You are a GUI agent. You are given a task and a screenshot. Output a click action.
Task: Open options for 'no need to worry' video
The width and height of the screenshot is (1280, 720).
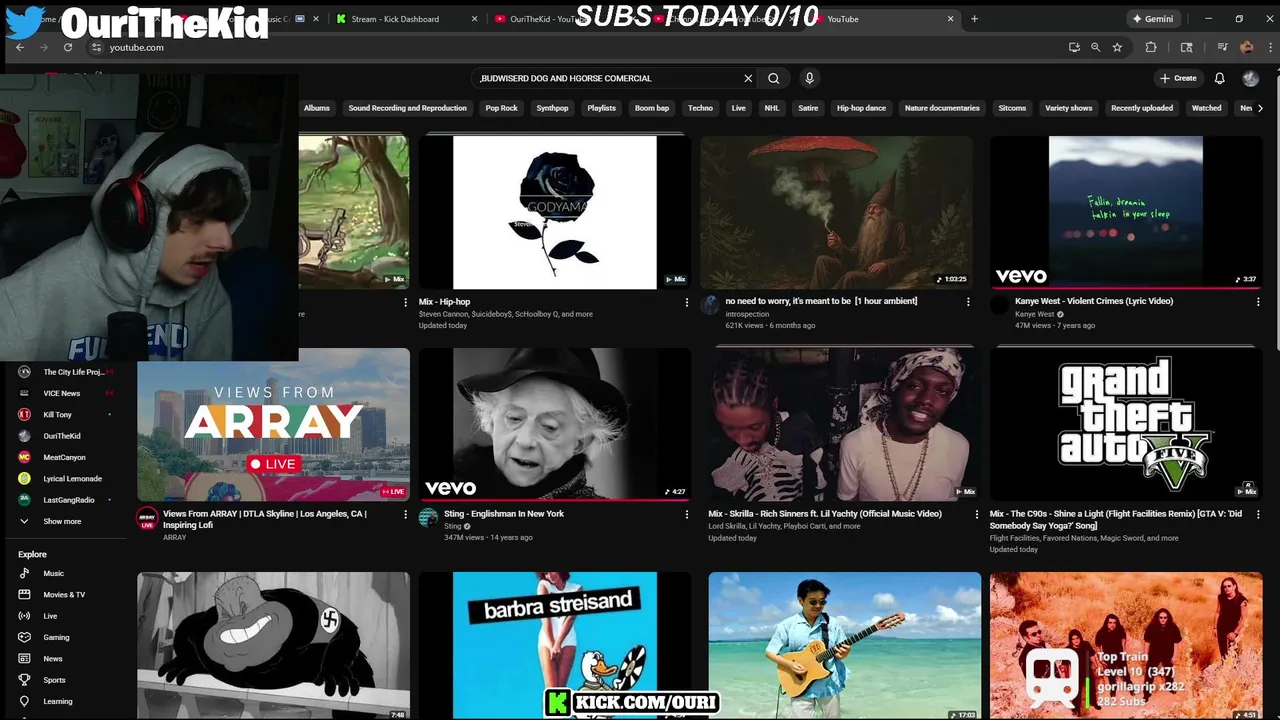(x=967, y=301)
